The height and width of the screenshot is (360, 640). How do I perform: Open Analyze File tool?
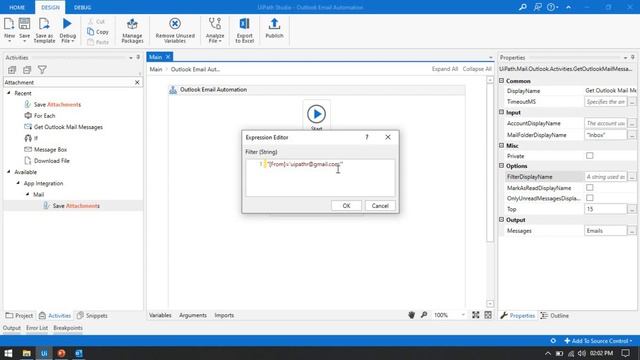(215, 30)
